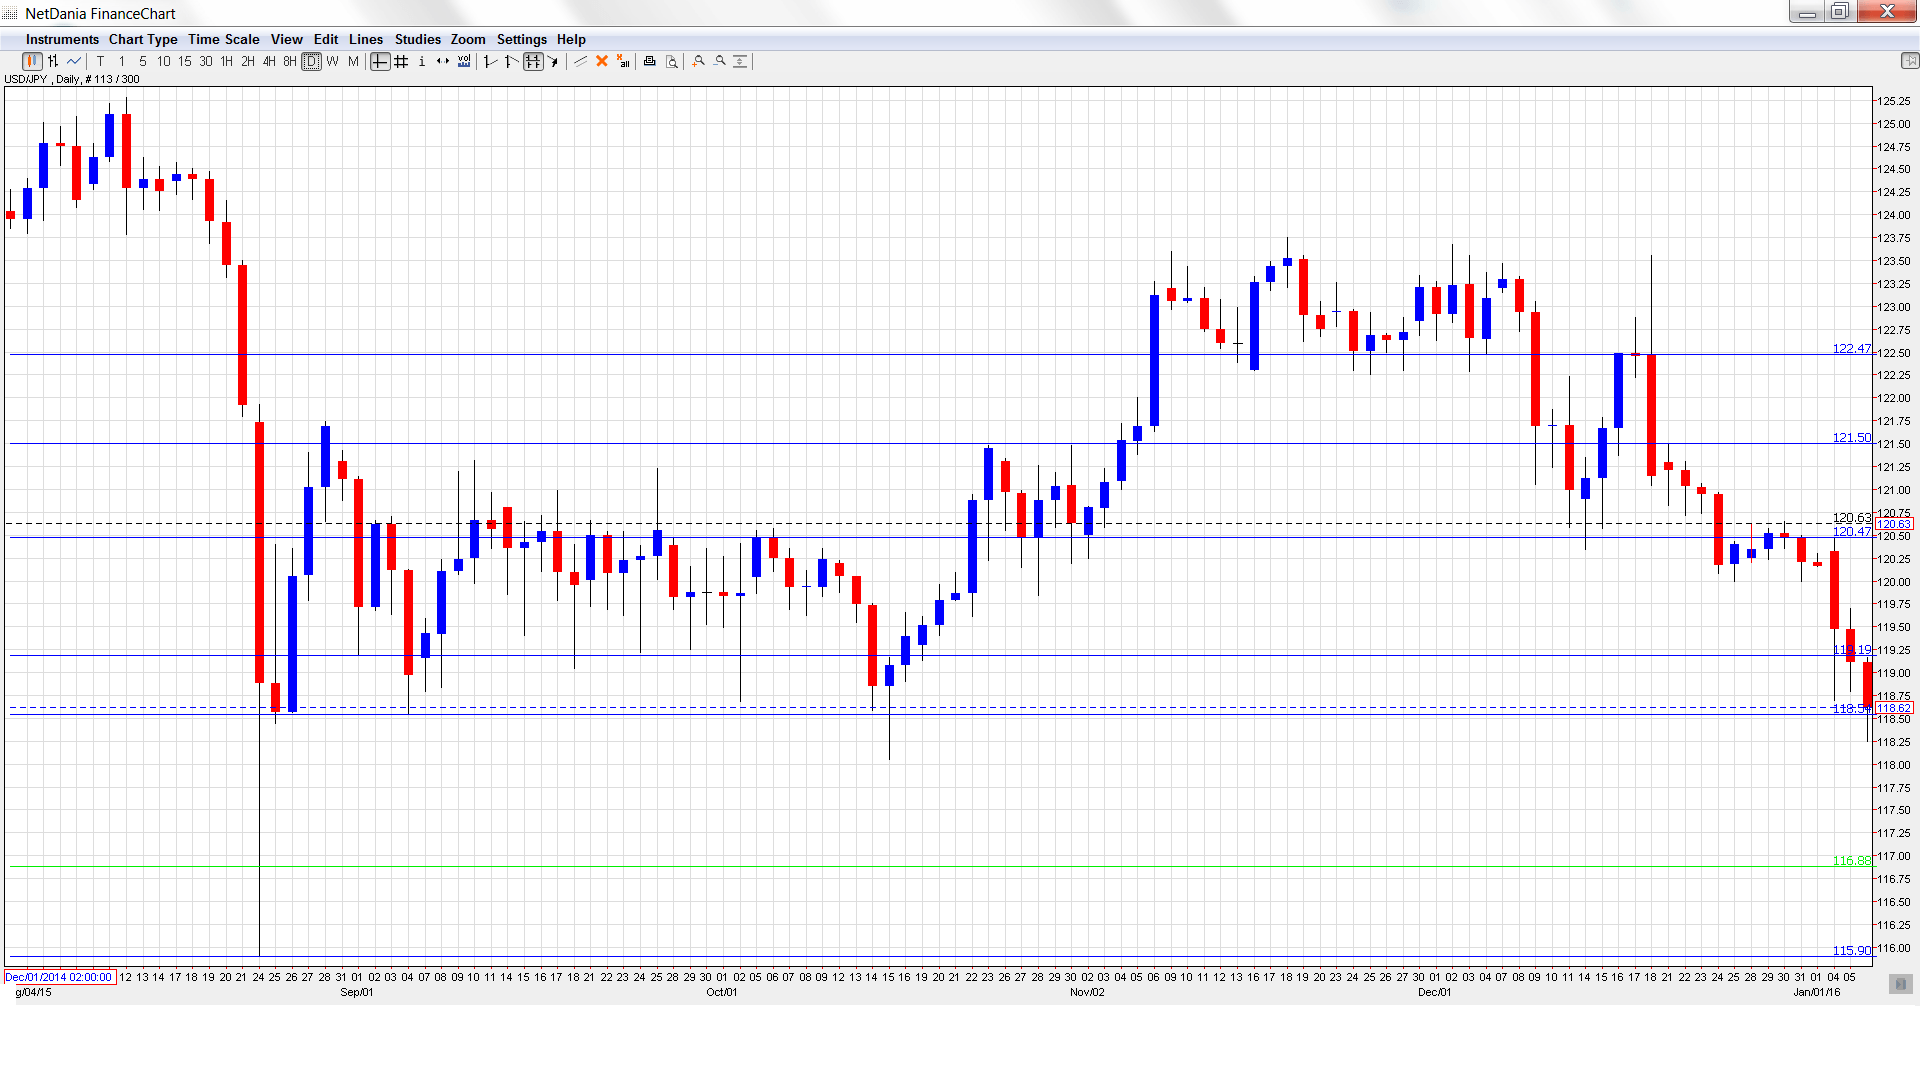1920x1080 pixels.
Task: Switch to Monthly M time scale
Action: (x=353, y=62)
